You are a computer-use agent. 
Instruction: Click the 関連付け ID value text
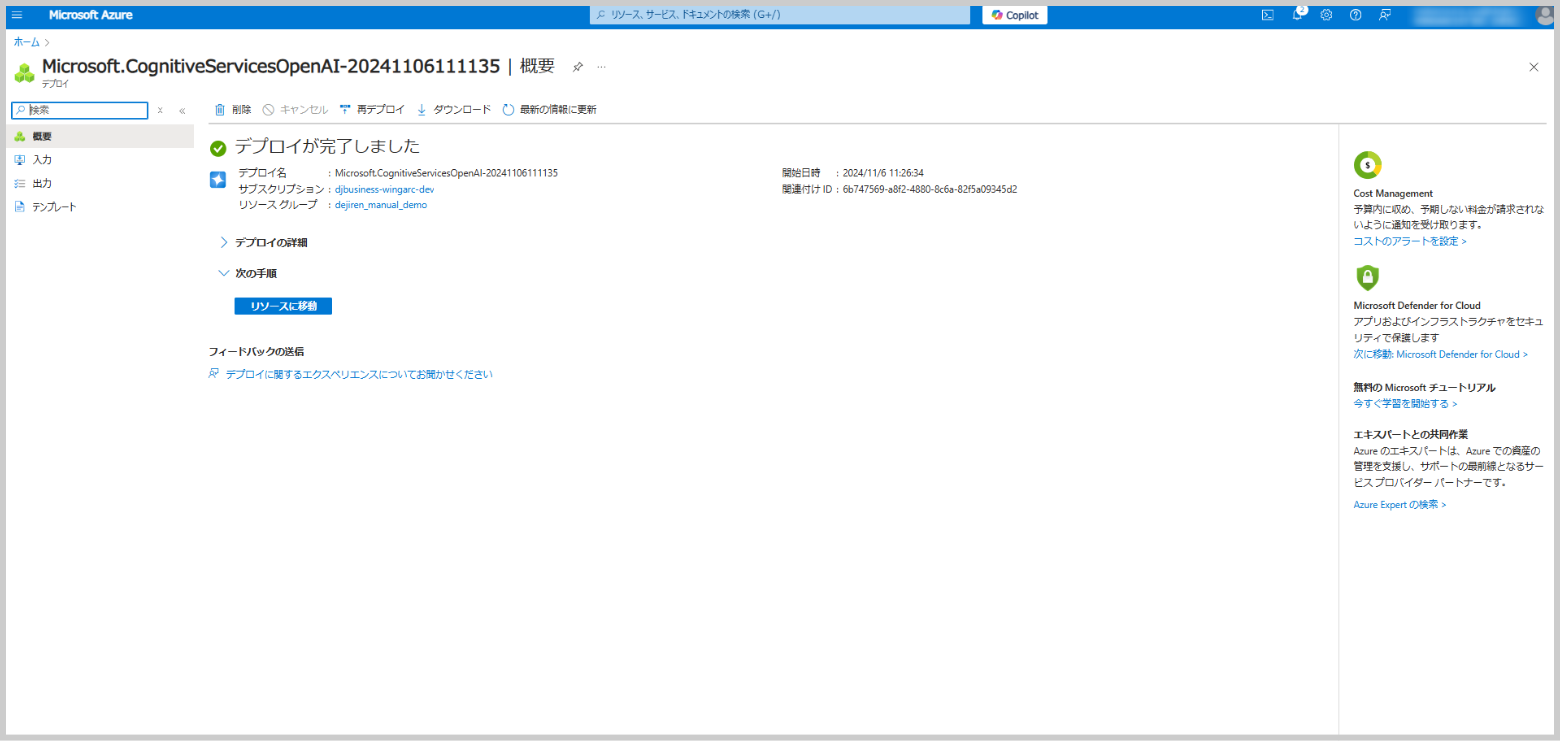[930, 189]
